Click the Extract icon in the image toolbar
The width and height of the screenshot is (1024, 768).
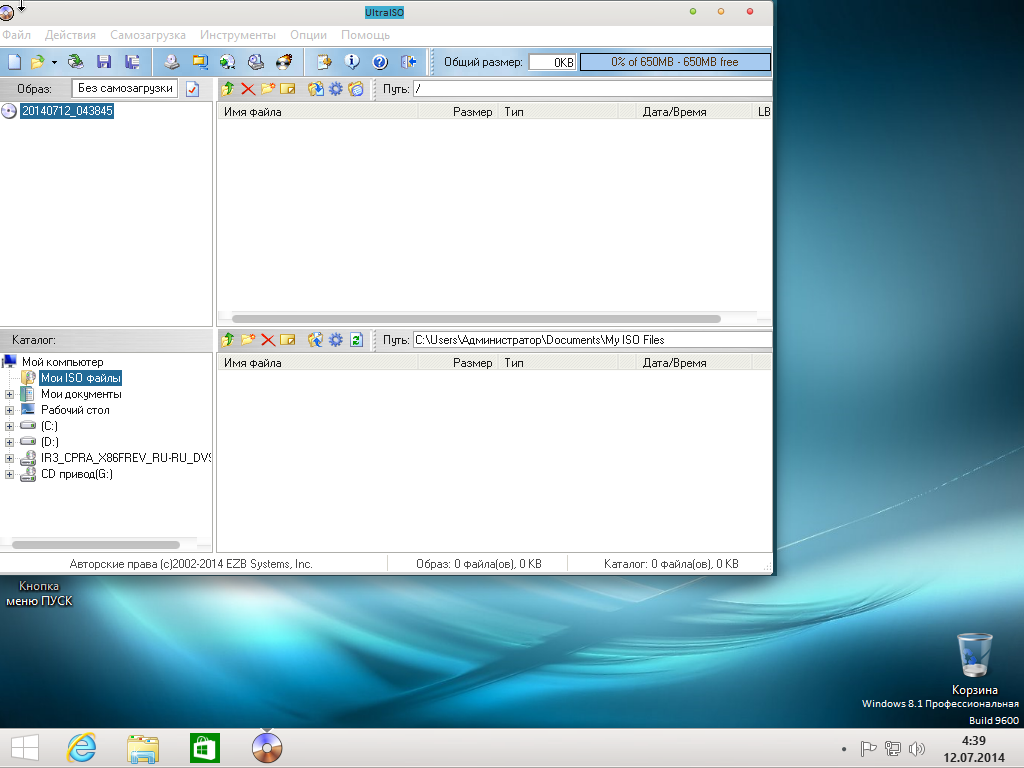(315, 89)
